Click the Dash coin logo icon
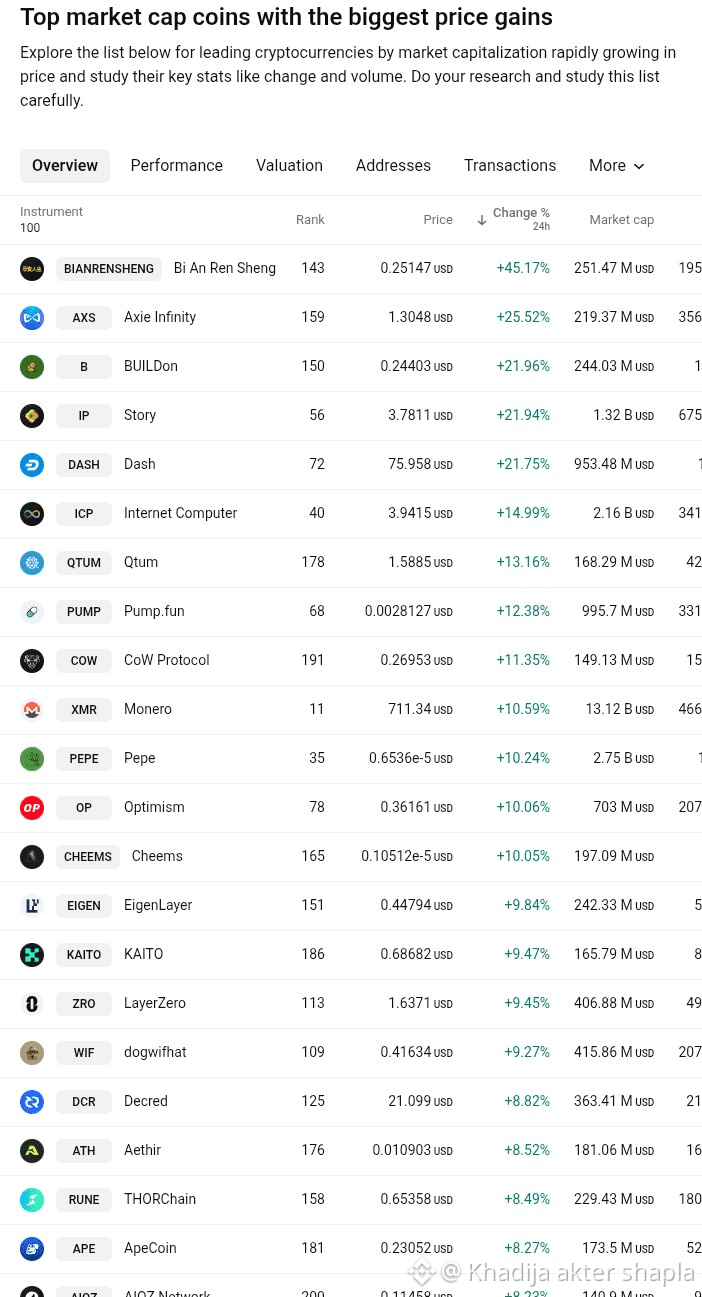Image resolution: width=702 pixels, height=1297 pixels. click(x=32, y=465)
